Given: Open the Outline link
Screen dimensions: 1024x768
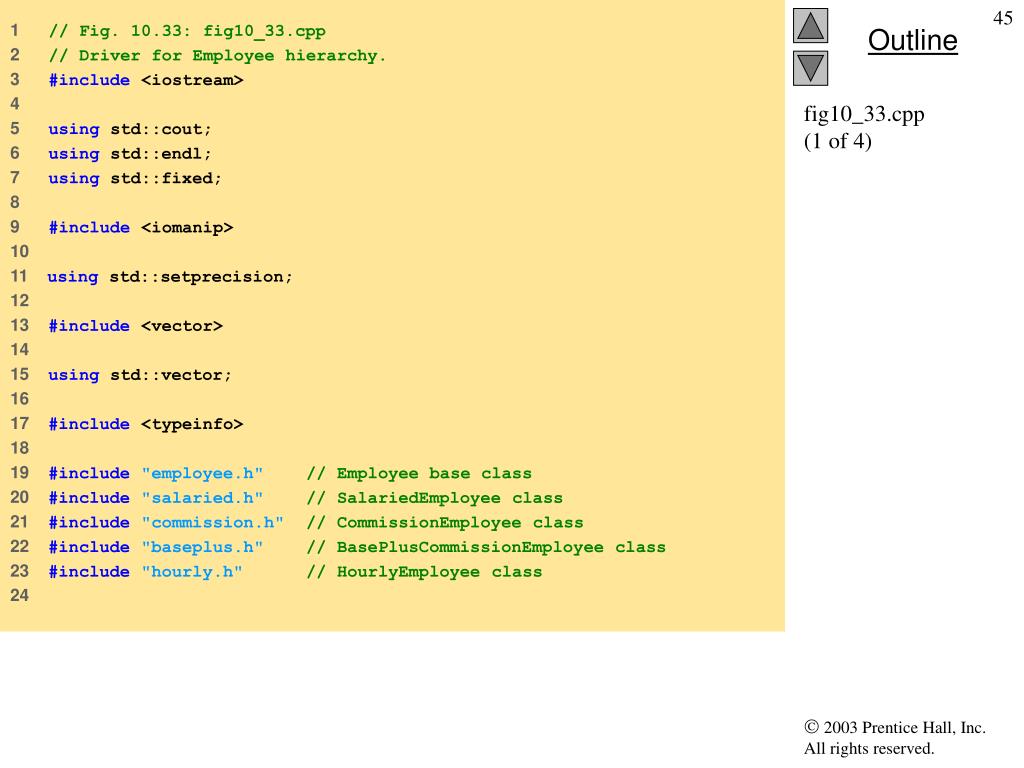Looking at the screenshot, I should tap(912, 40).
